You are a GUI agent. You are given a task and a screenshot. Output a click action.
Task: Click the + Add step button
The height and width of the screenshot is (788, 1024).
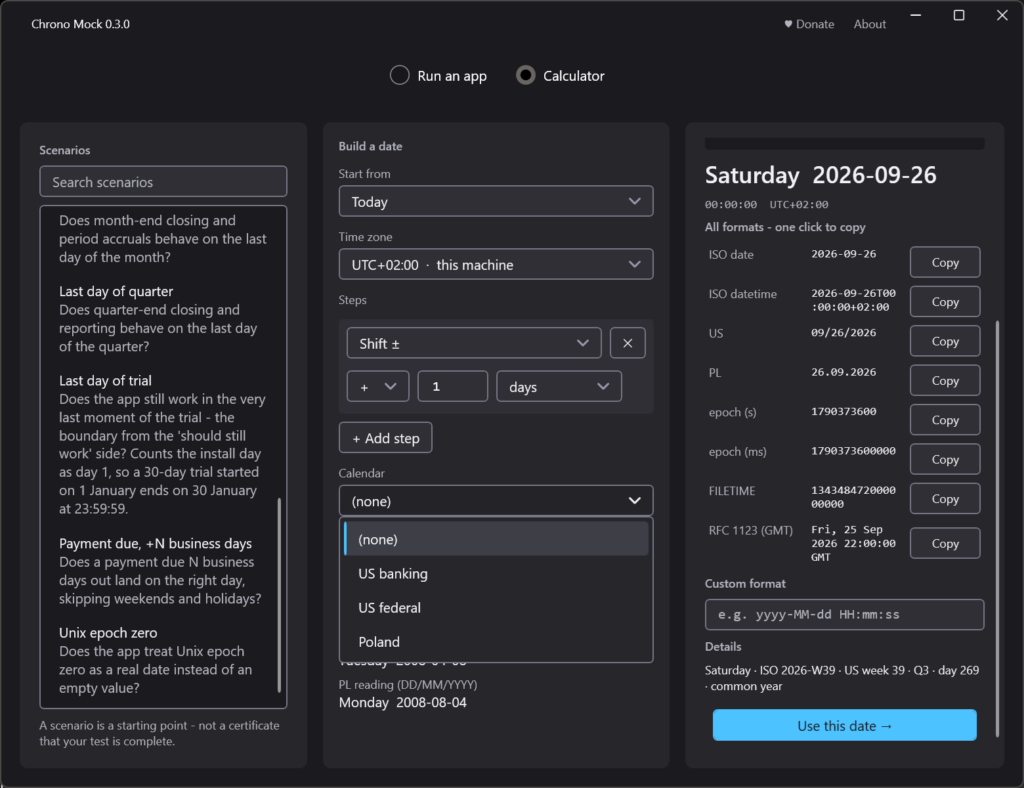385,438
